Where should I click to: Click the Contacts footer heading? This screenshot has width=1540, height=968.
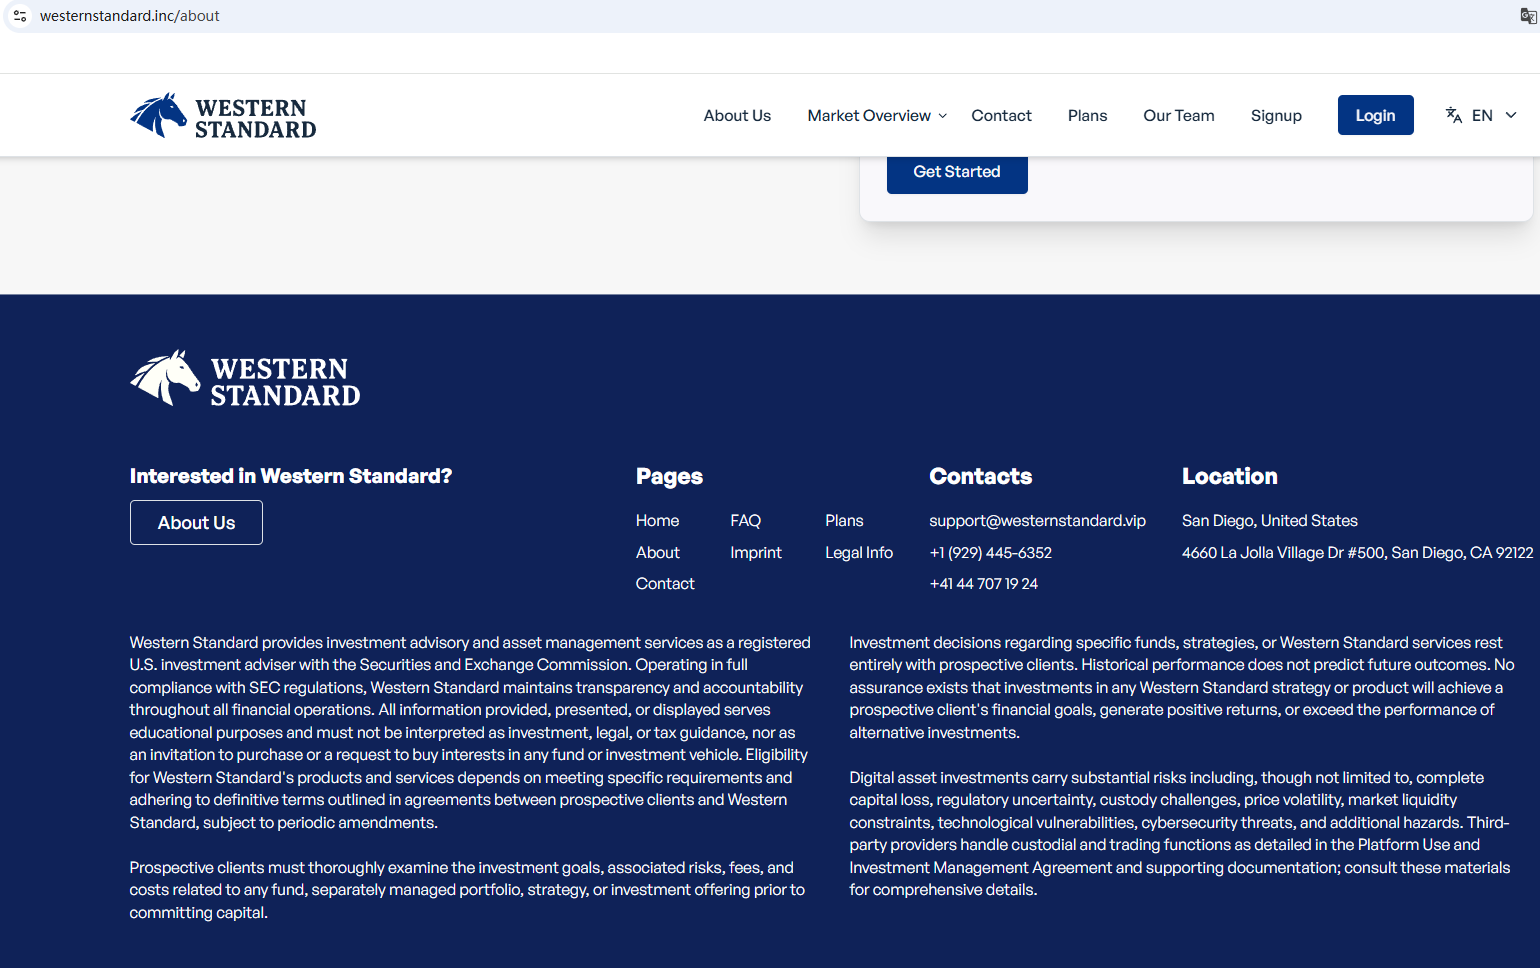tap(980, 476)
